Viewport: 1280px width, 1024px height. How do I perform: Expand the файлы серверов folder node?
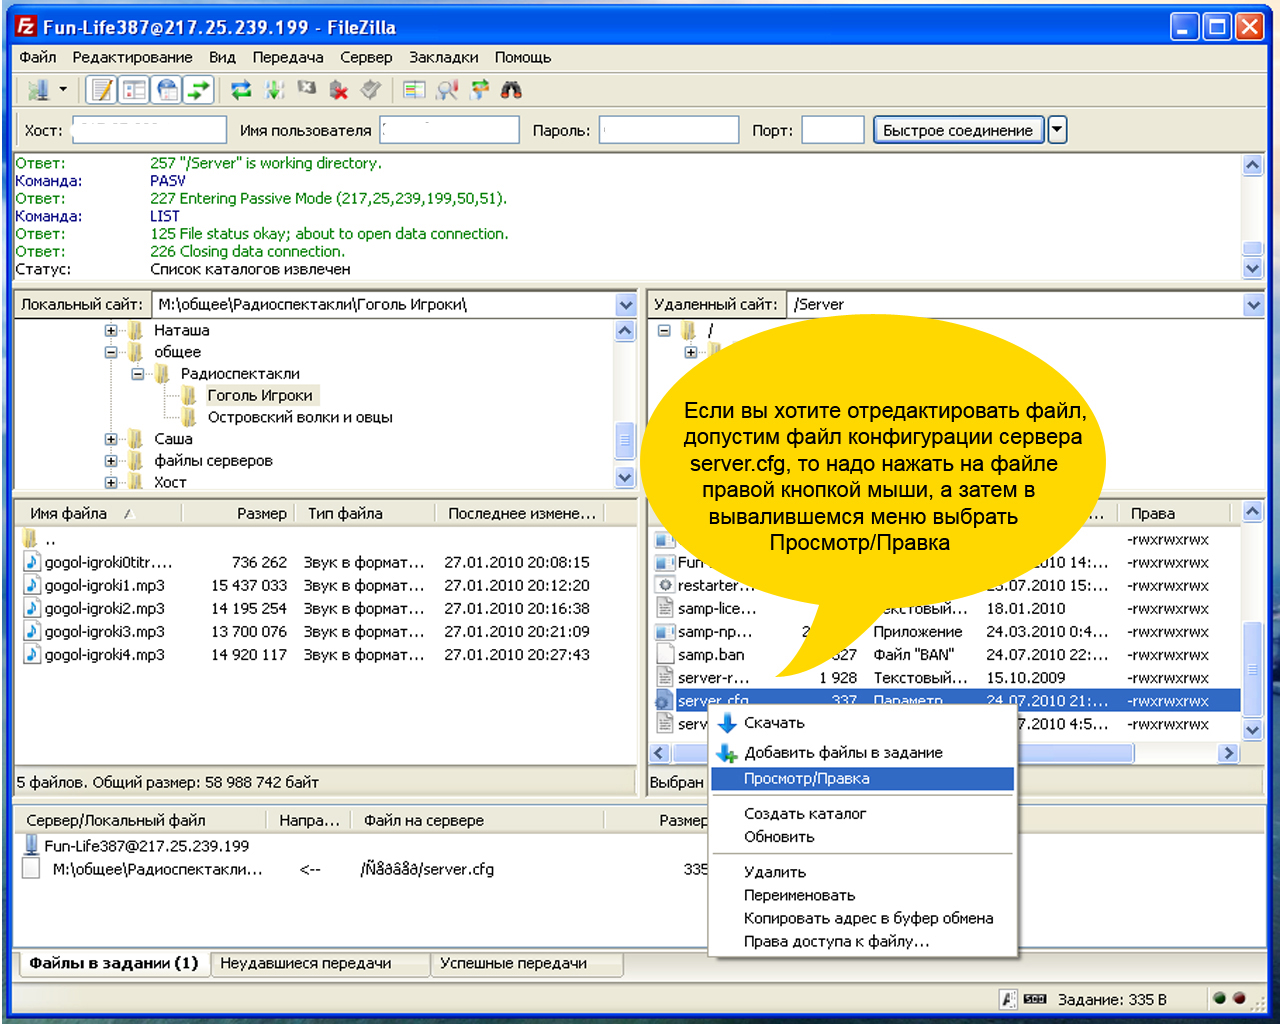coord(111,461)
